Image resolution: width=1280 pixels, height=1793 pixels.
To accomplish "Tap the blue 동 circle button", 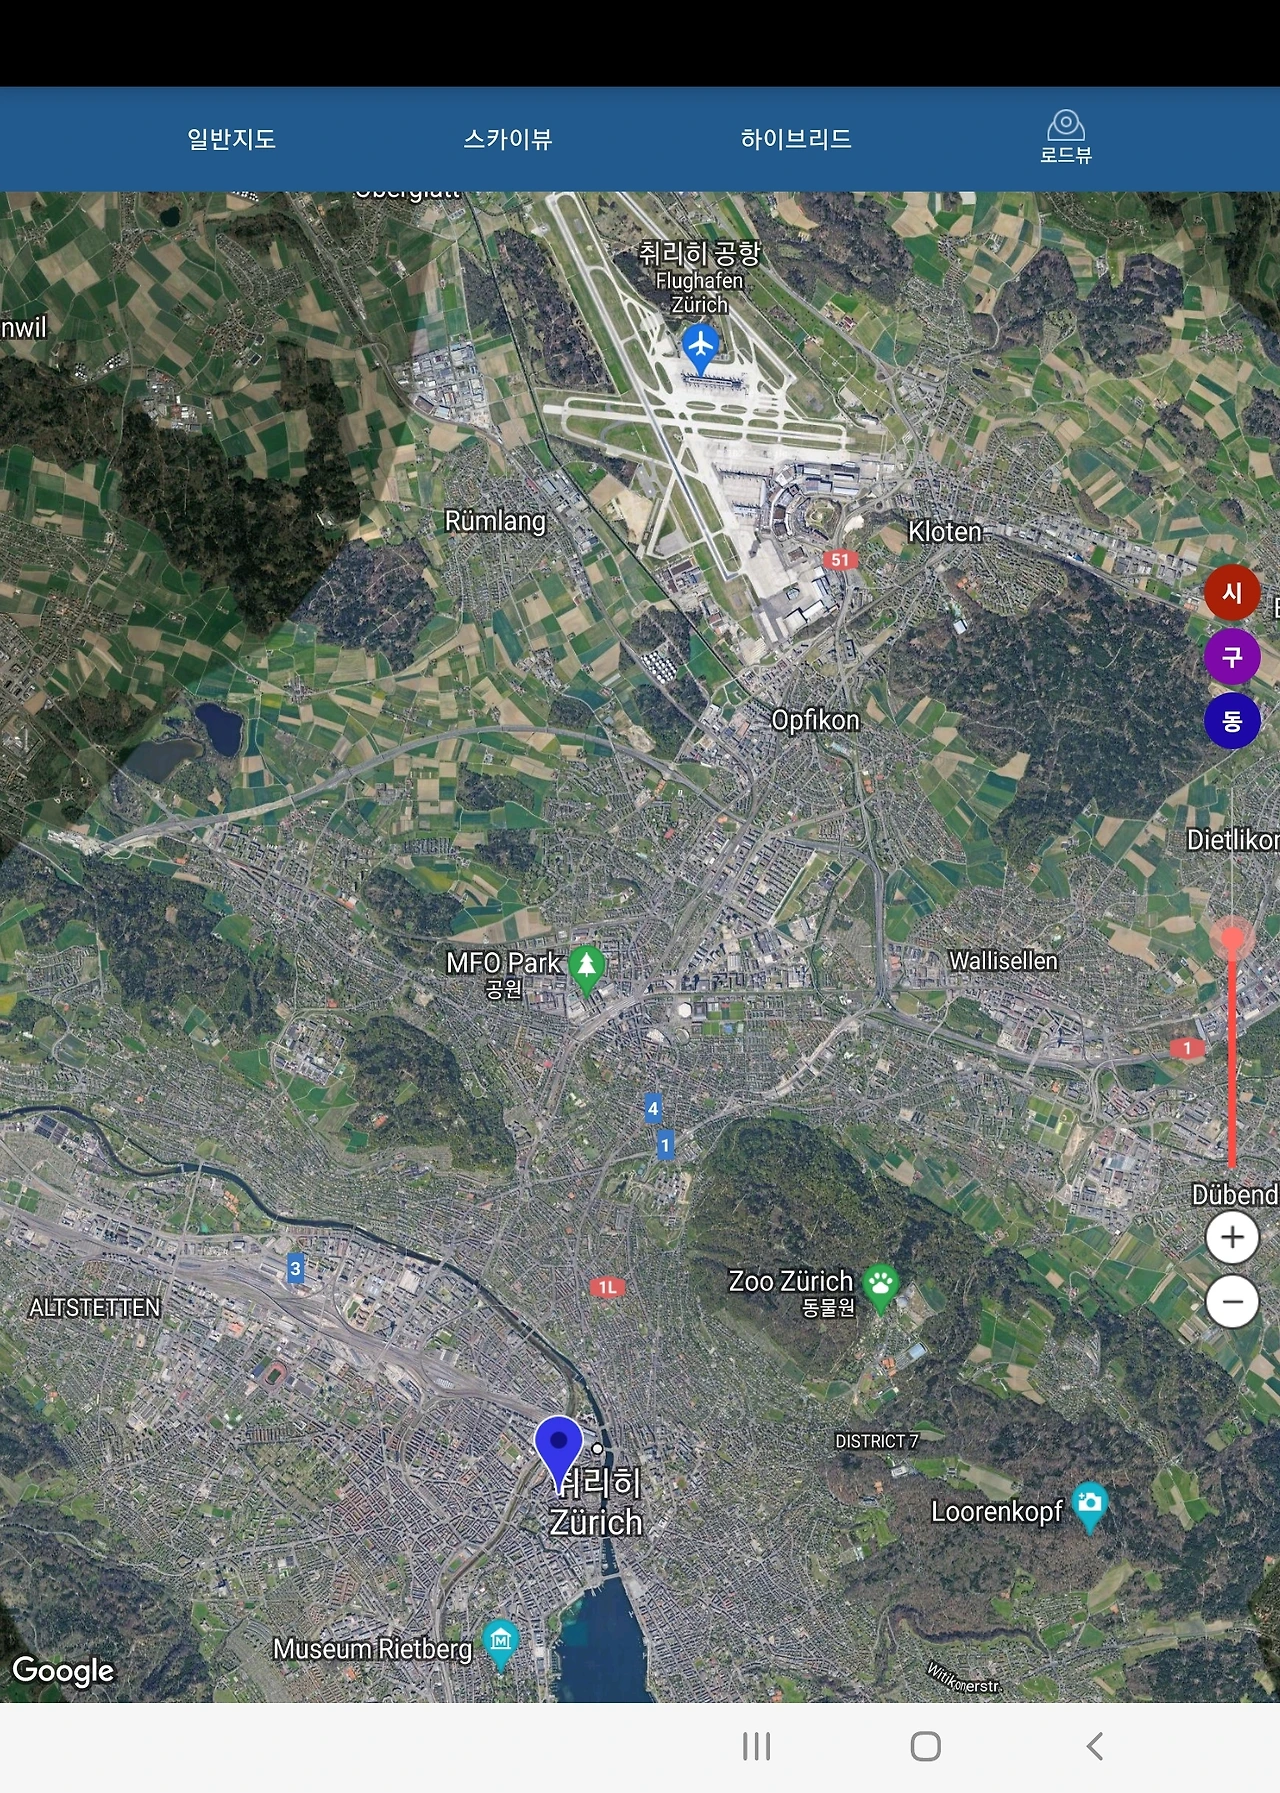I will point(1232,721).
